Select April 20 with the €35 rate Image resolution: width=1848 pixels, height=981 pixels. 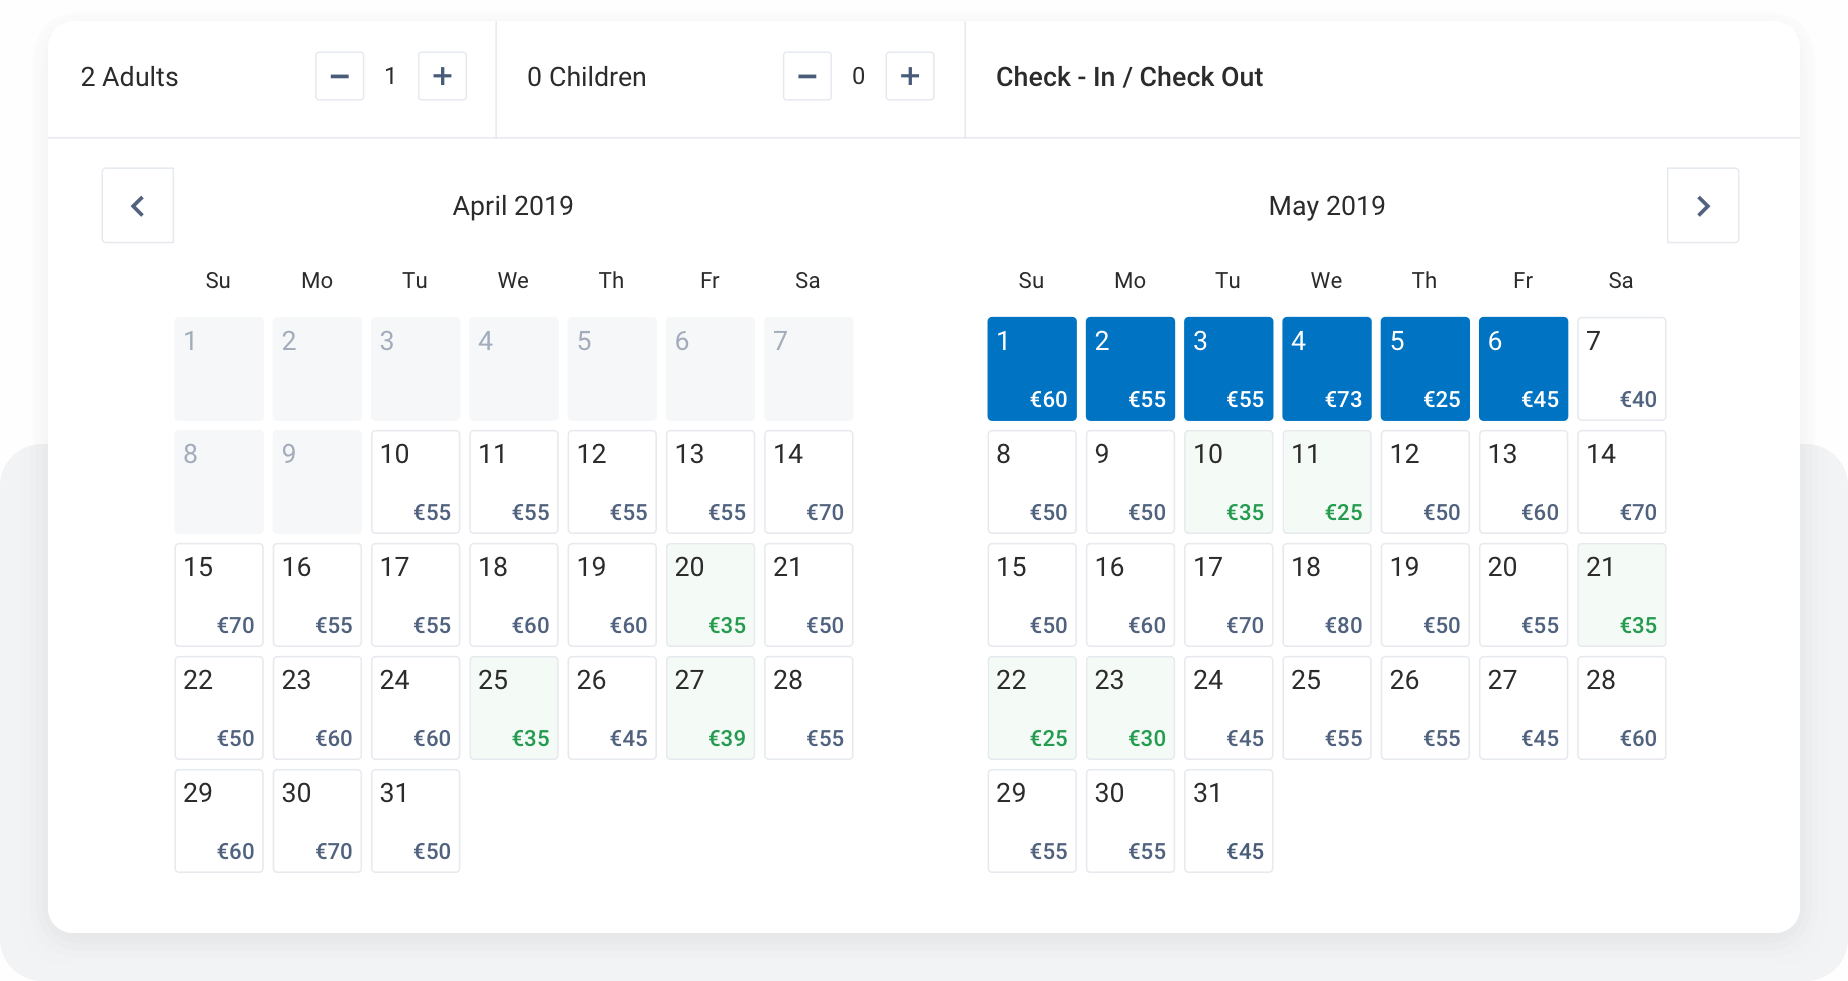[710, 594]
